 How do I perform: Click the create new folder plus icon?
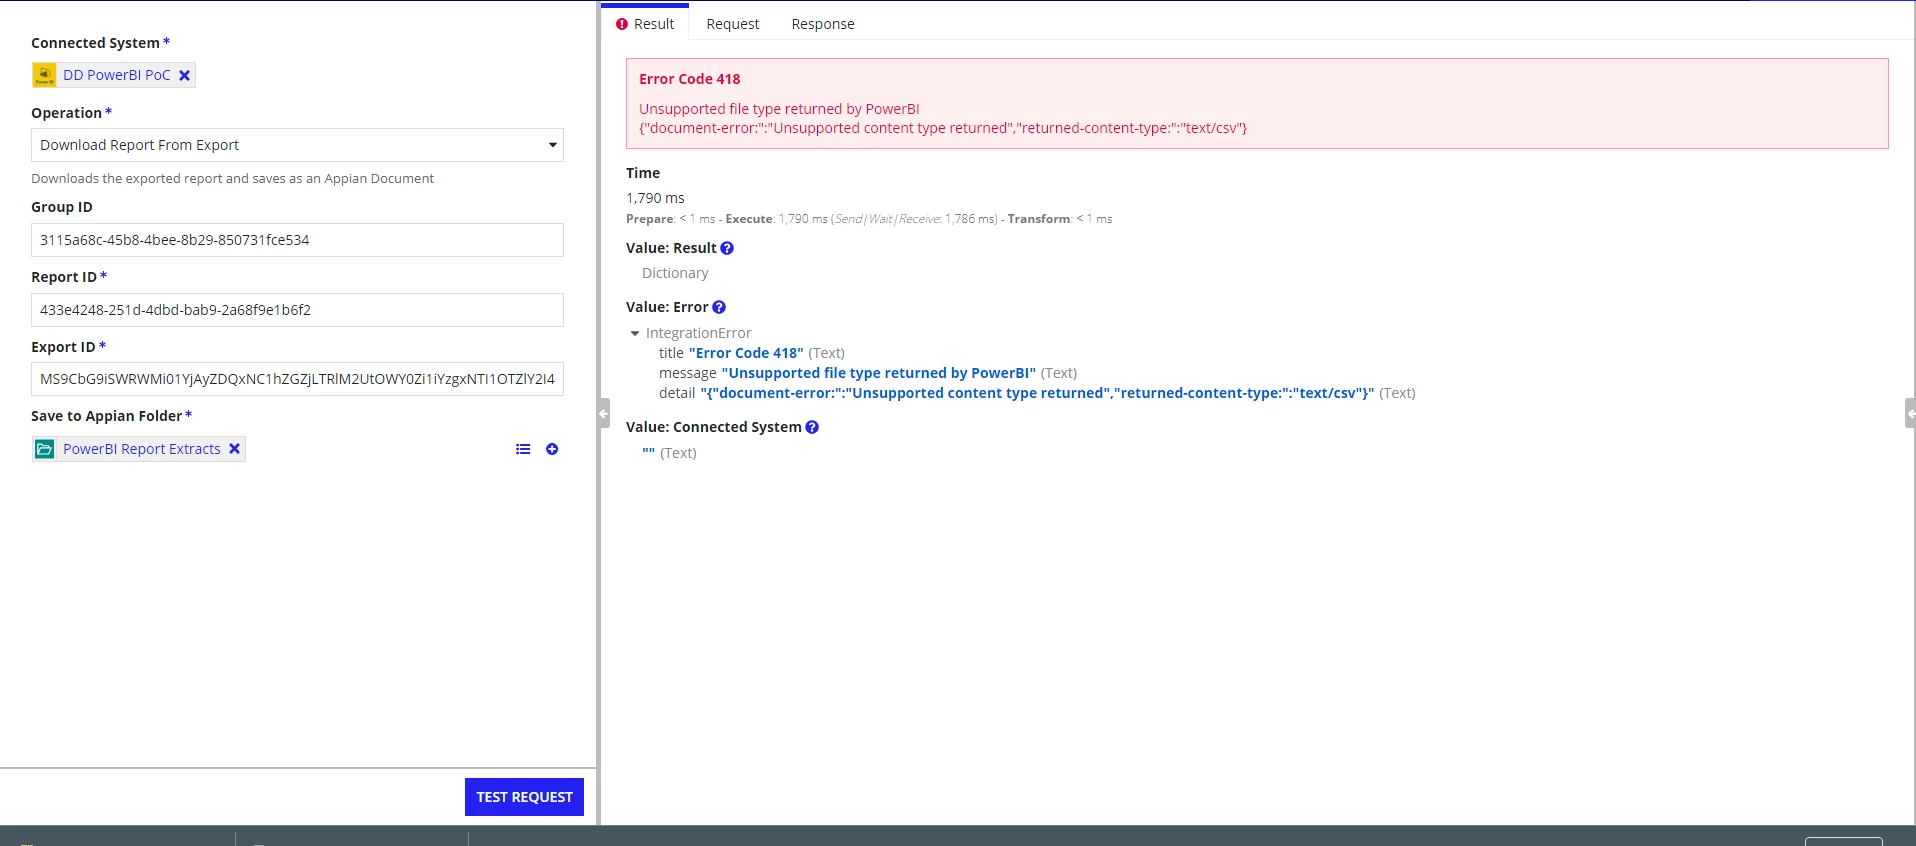coord(552,449)
